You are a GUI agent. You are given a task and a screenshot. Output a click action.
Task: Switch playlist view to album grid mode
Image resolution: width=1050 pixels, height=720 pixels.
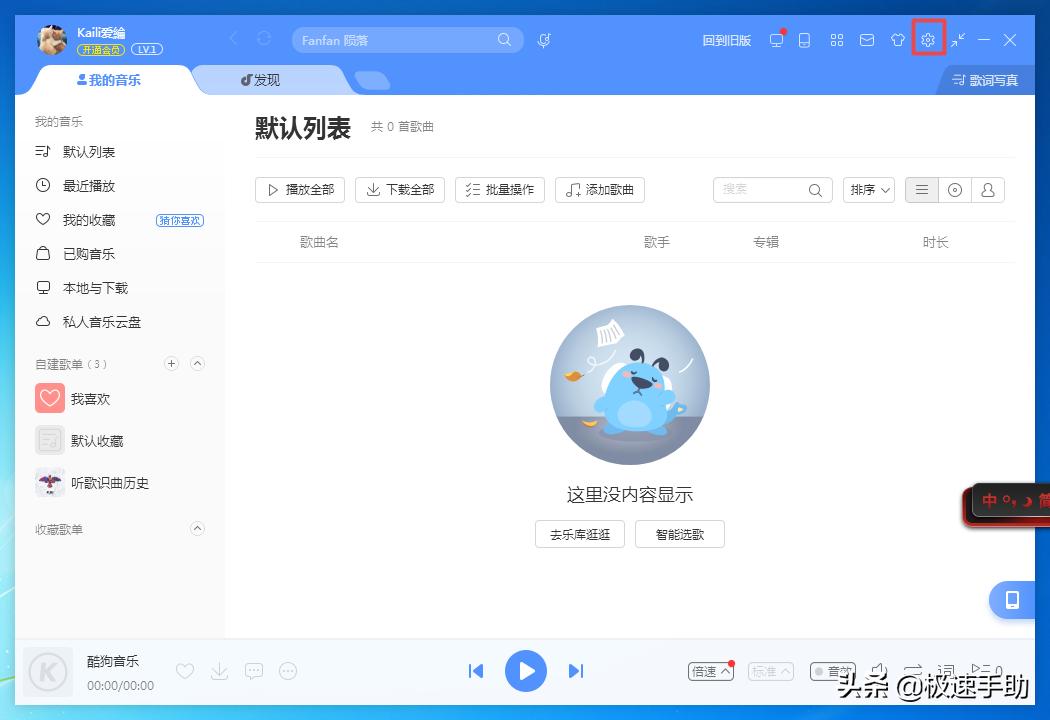pyautogui.click(x=954, y=190)
